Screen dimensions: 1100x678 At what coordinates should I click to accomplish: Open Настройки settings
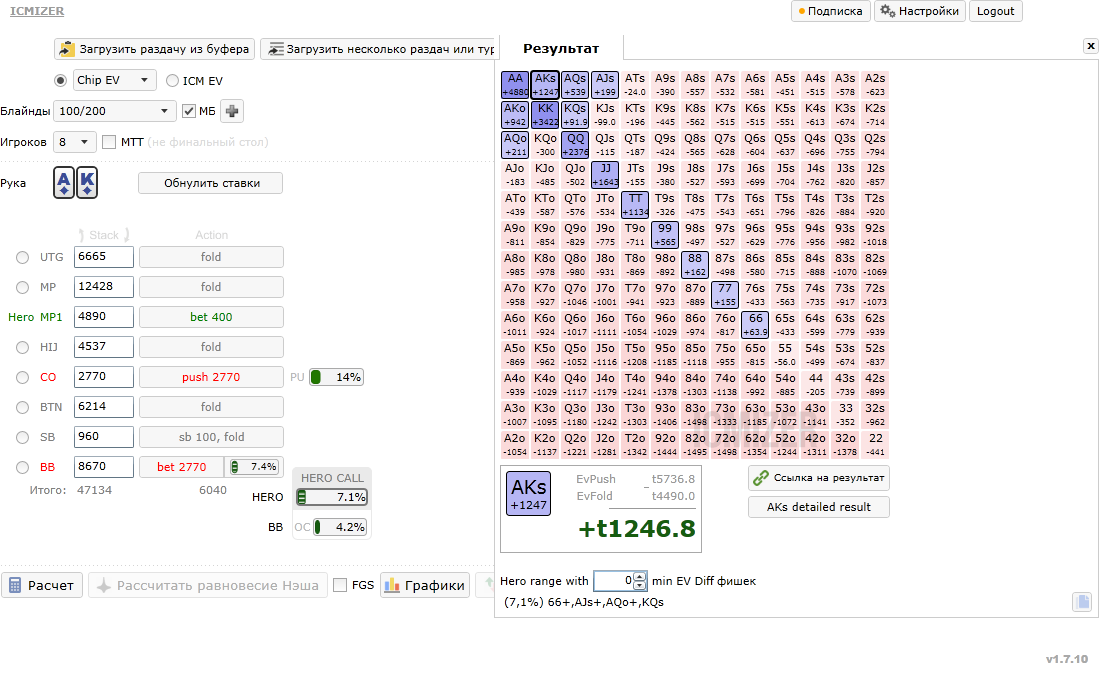pyautogui.click(x=919, y=11)
